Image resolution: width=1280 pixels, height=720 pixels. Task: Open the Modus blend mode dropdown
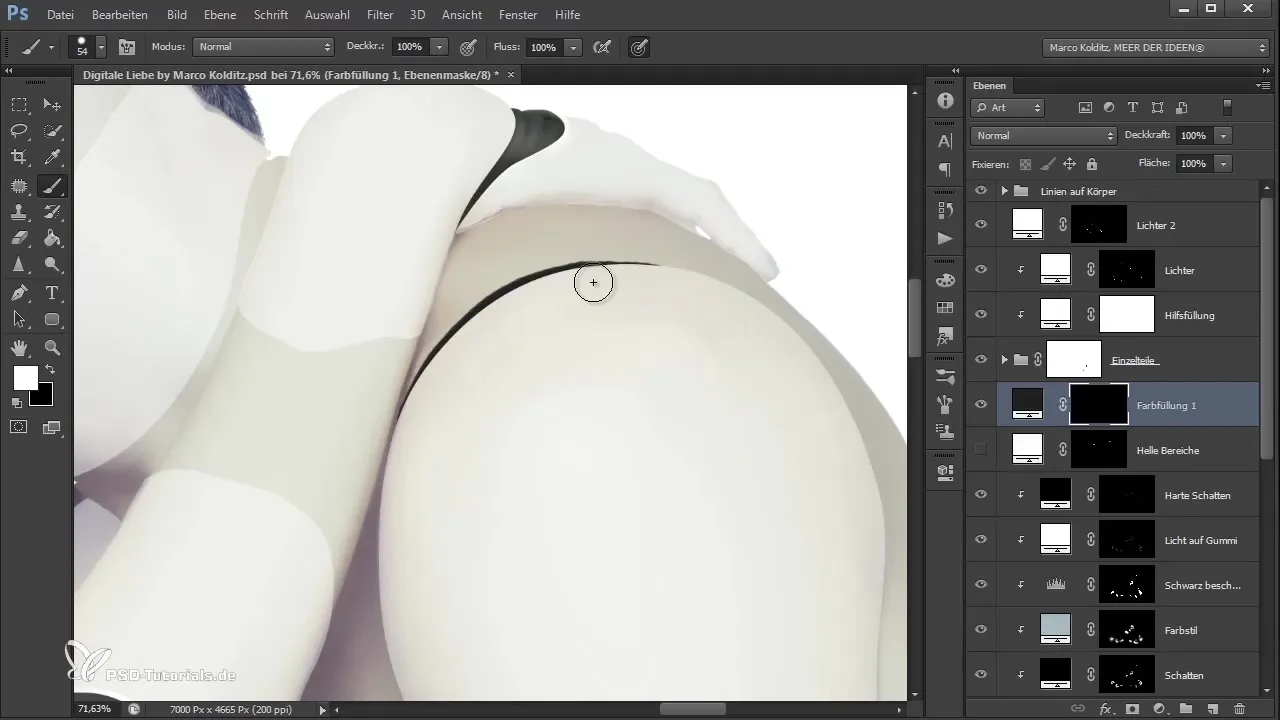coord(264,47)
